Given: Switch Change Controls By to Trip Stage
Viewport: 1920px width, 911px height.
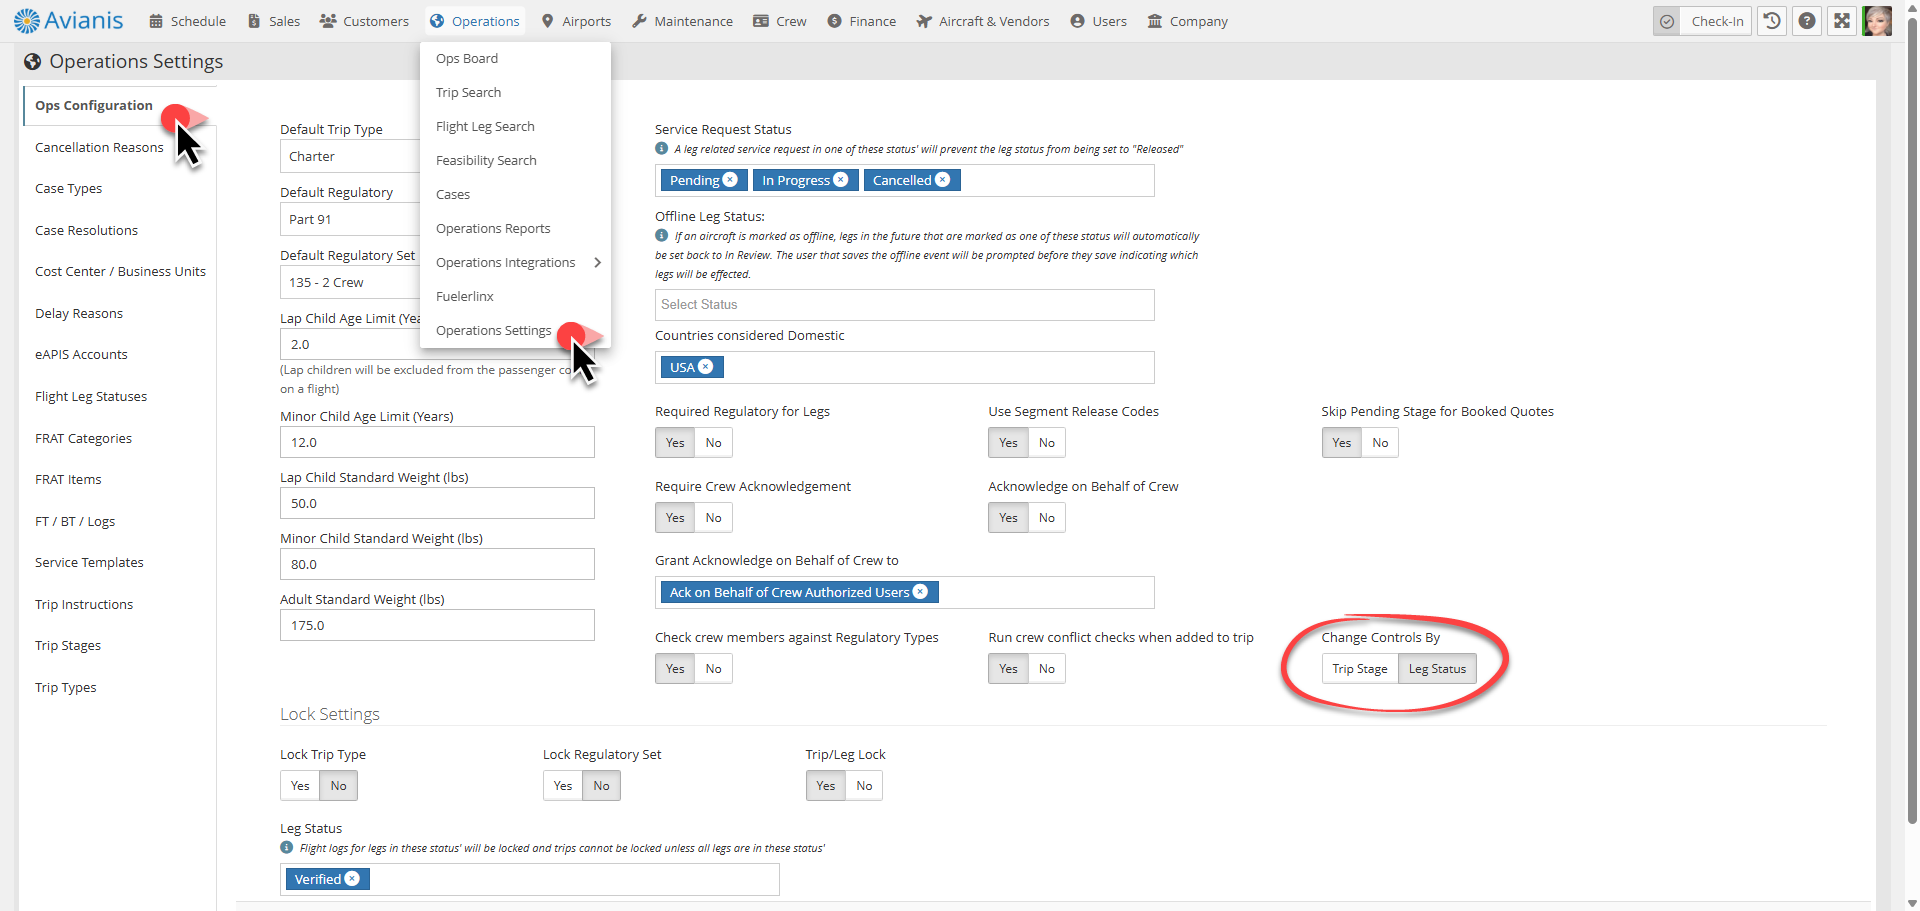Looking at the screenshot, I should [1360, 669].
